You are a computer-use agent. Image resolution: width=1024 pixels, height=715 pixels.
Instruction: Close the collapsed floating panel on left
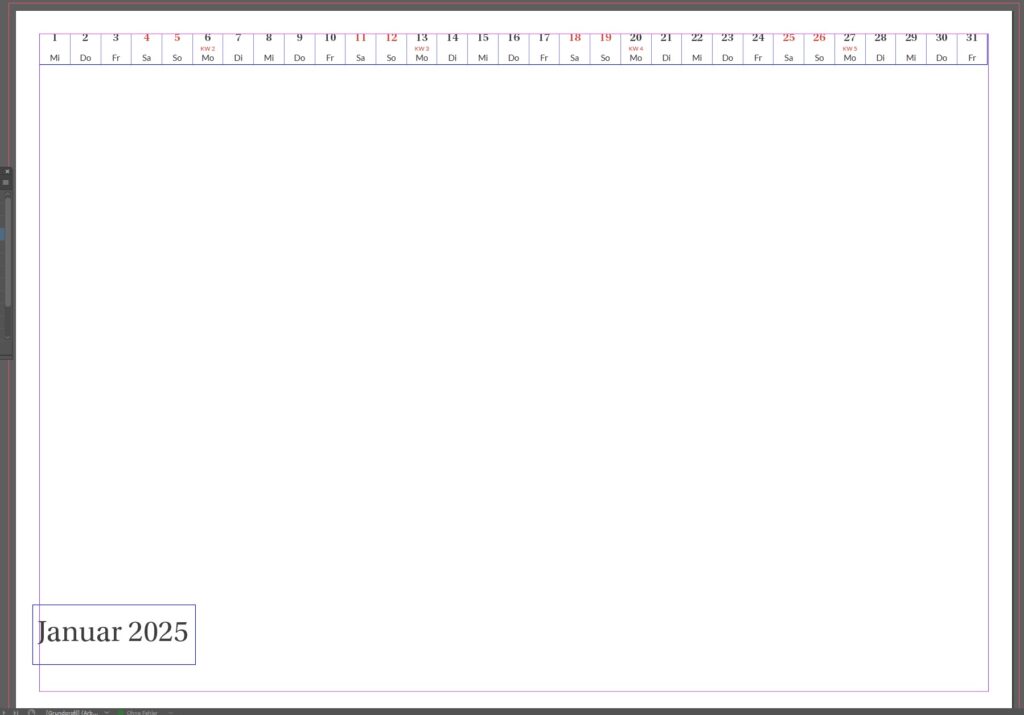coord(6,171)
